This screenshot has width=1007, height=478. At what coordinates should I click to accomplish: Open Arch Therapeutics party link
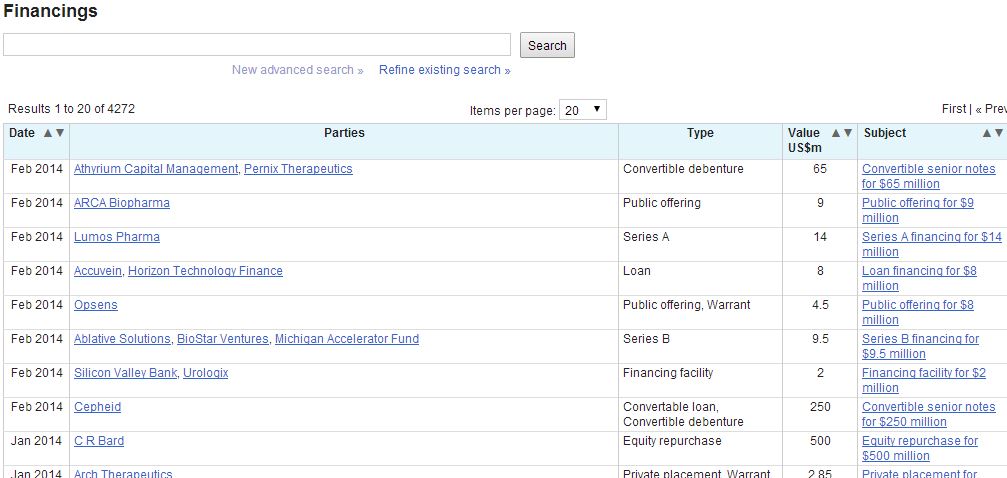(x=123, y=474)
